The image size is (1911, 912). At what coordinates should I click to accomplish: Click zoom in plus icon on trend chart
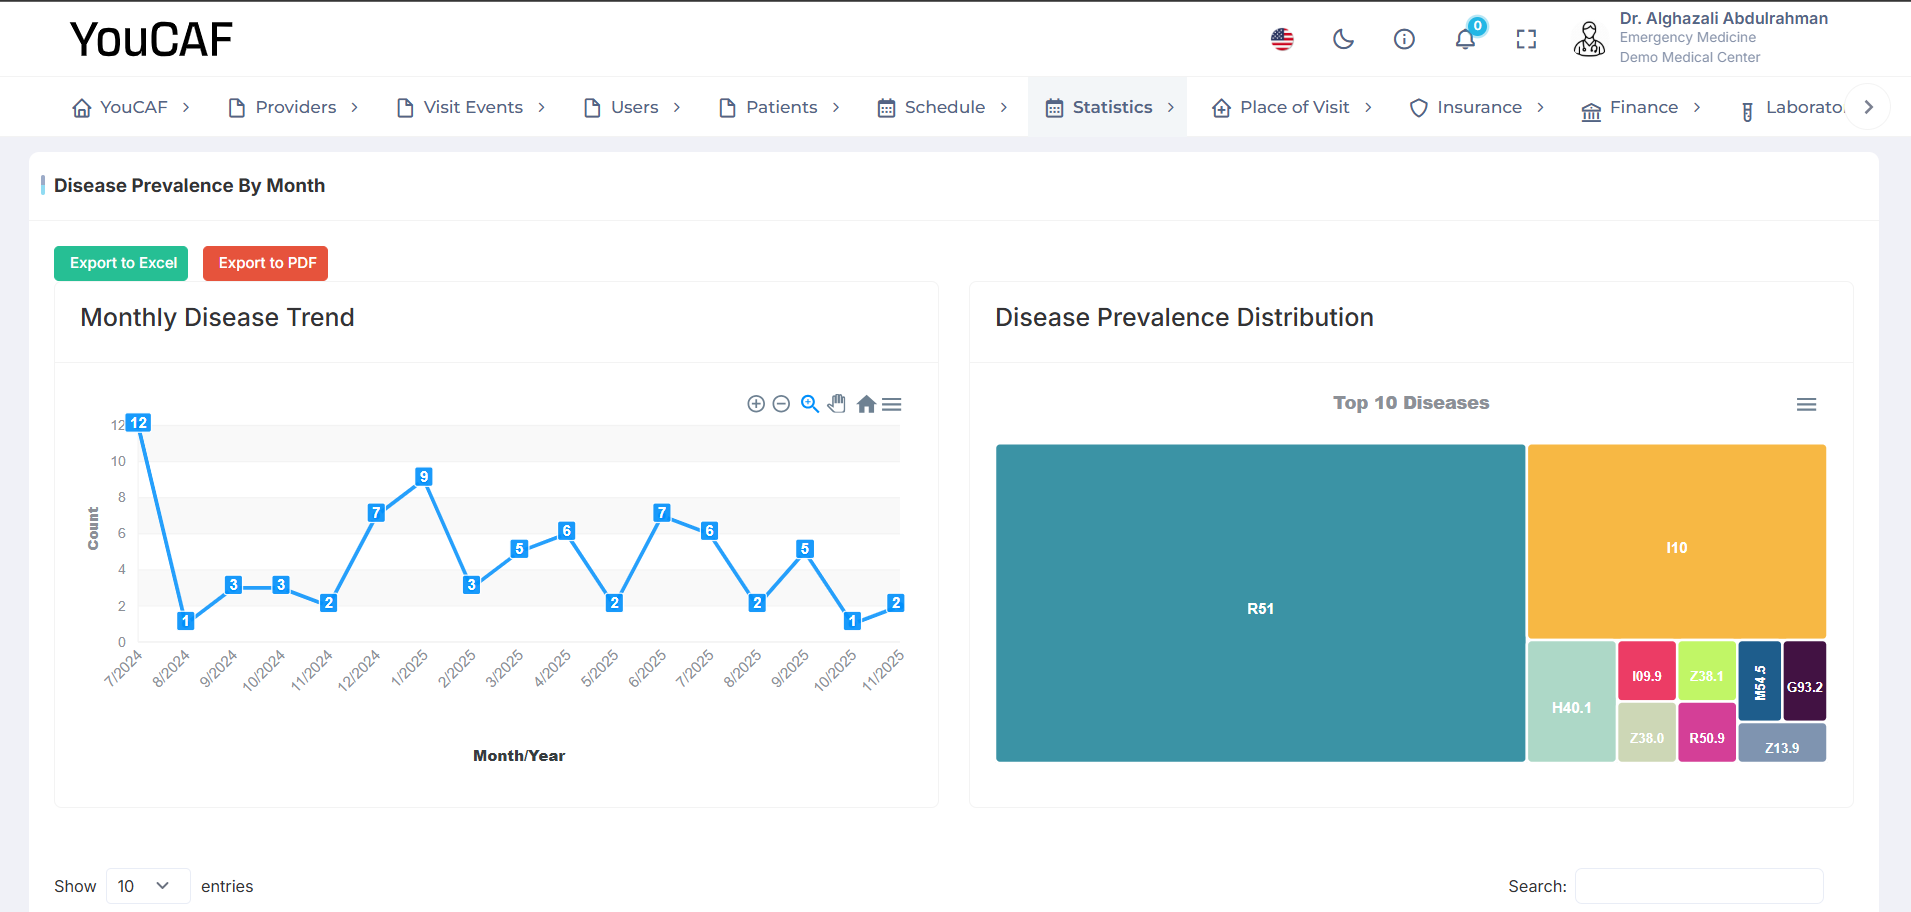756,404
